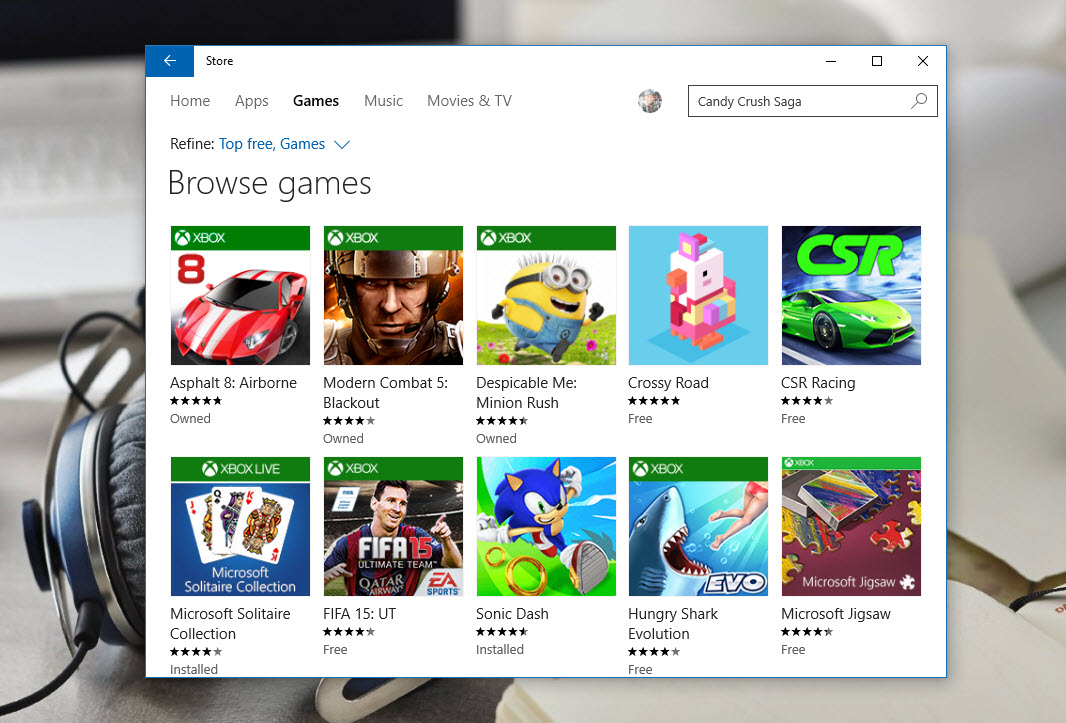Open the user account avatar
The width and height of the screenshot is (1066, 723).
(650, 101)
